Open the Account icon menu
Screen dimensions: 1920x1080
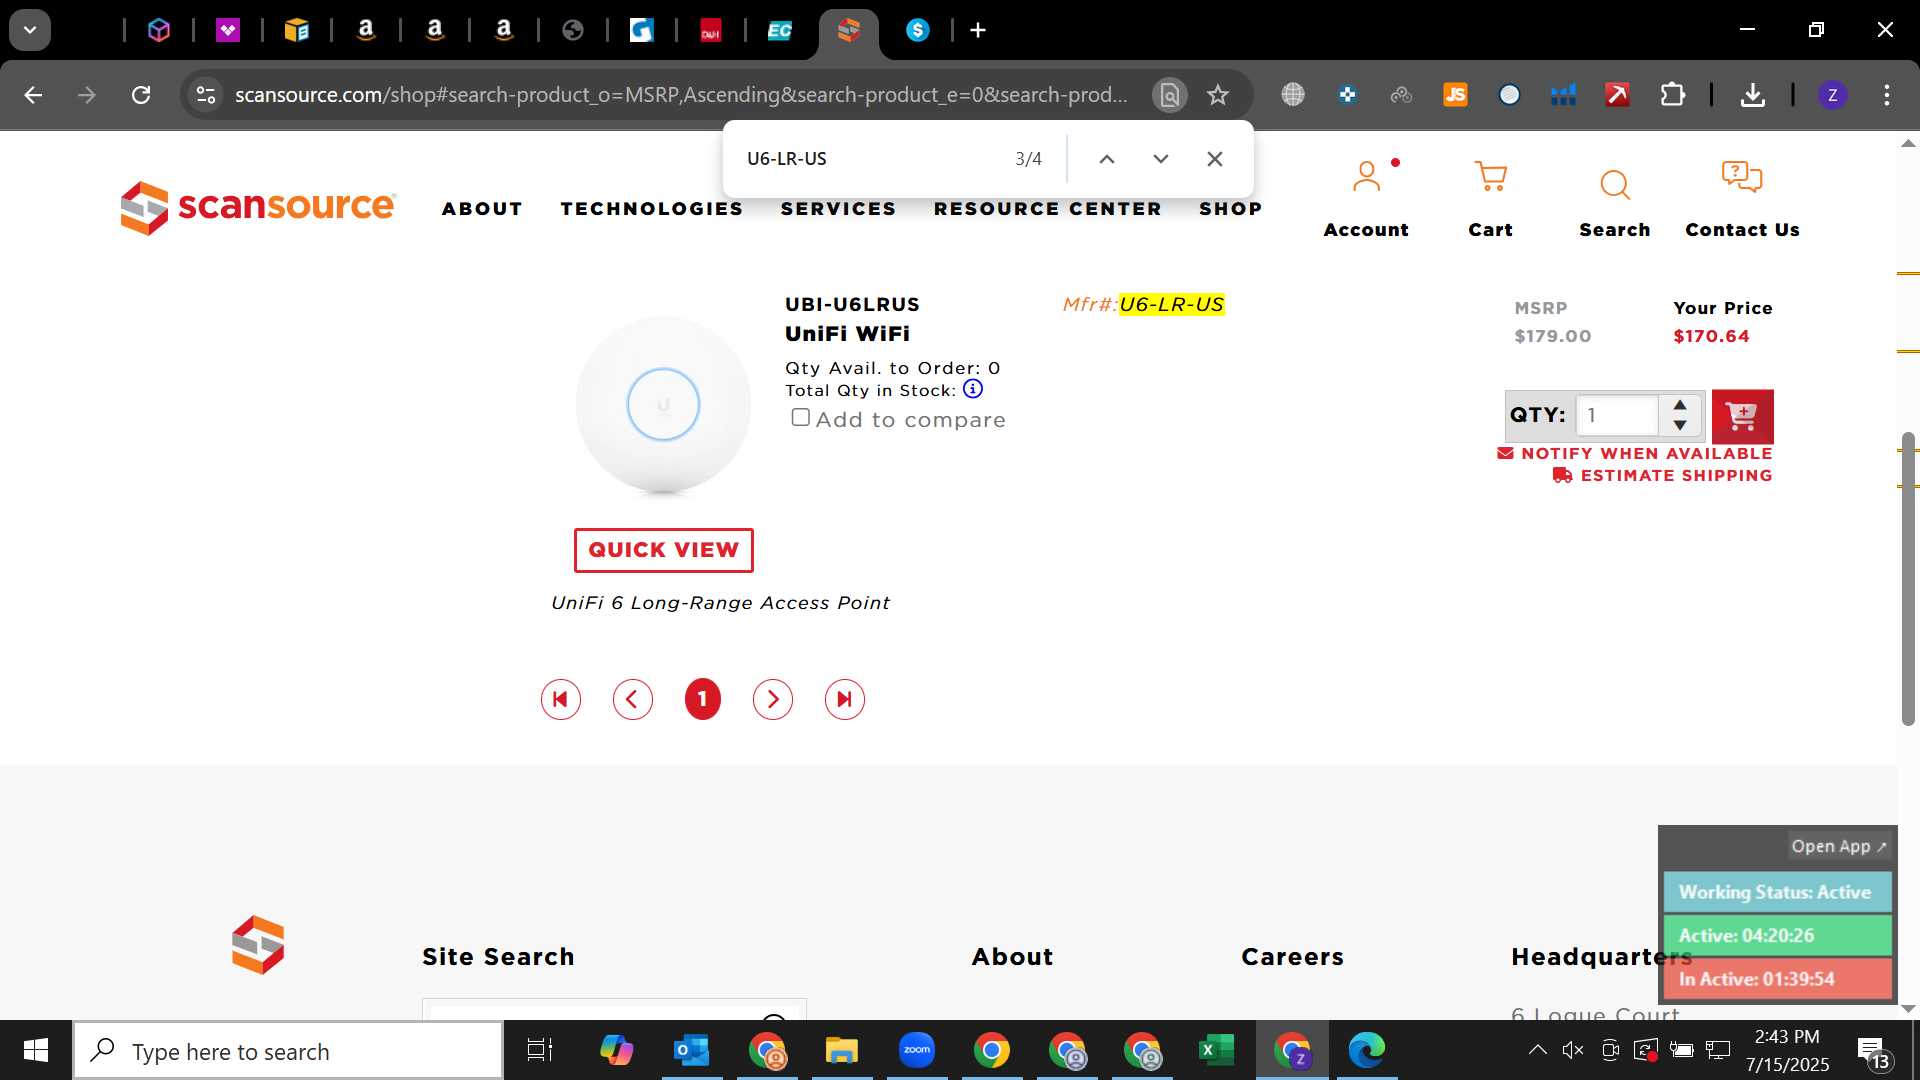tap(1366, 178)
